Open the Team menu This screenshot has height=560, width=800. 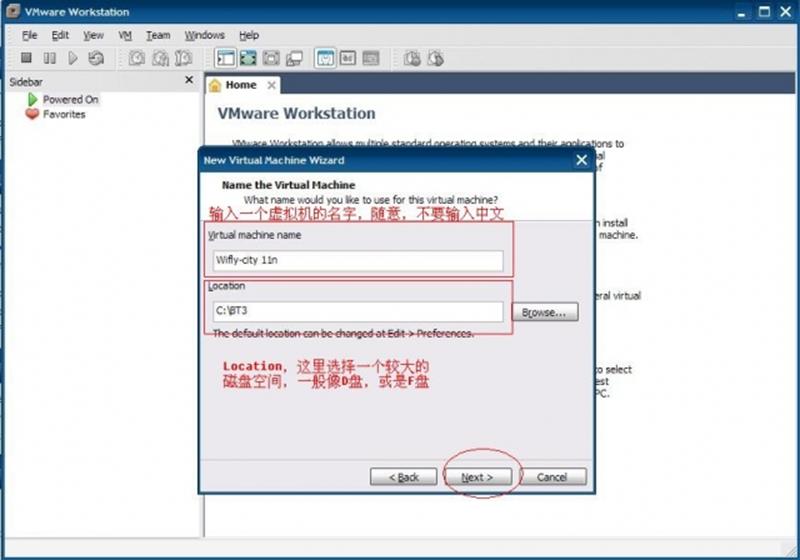158,35
